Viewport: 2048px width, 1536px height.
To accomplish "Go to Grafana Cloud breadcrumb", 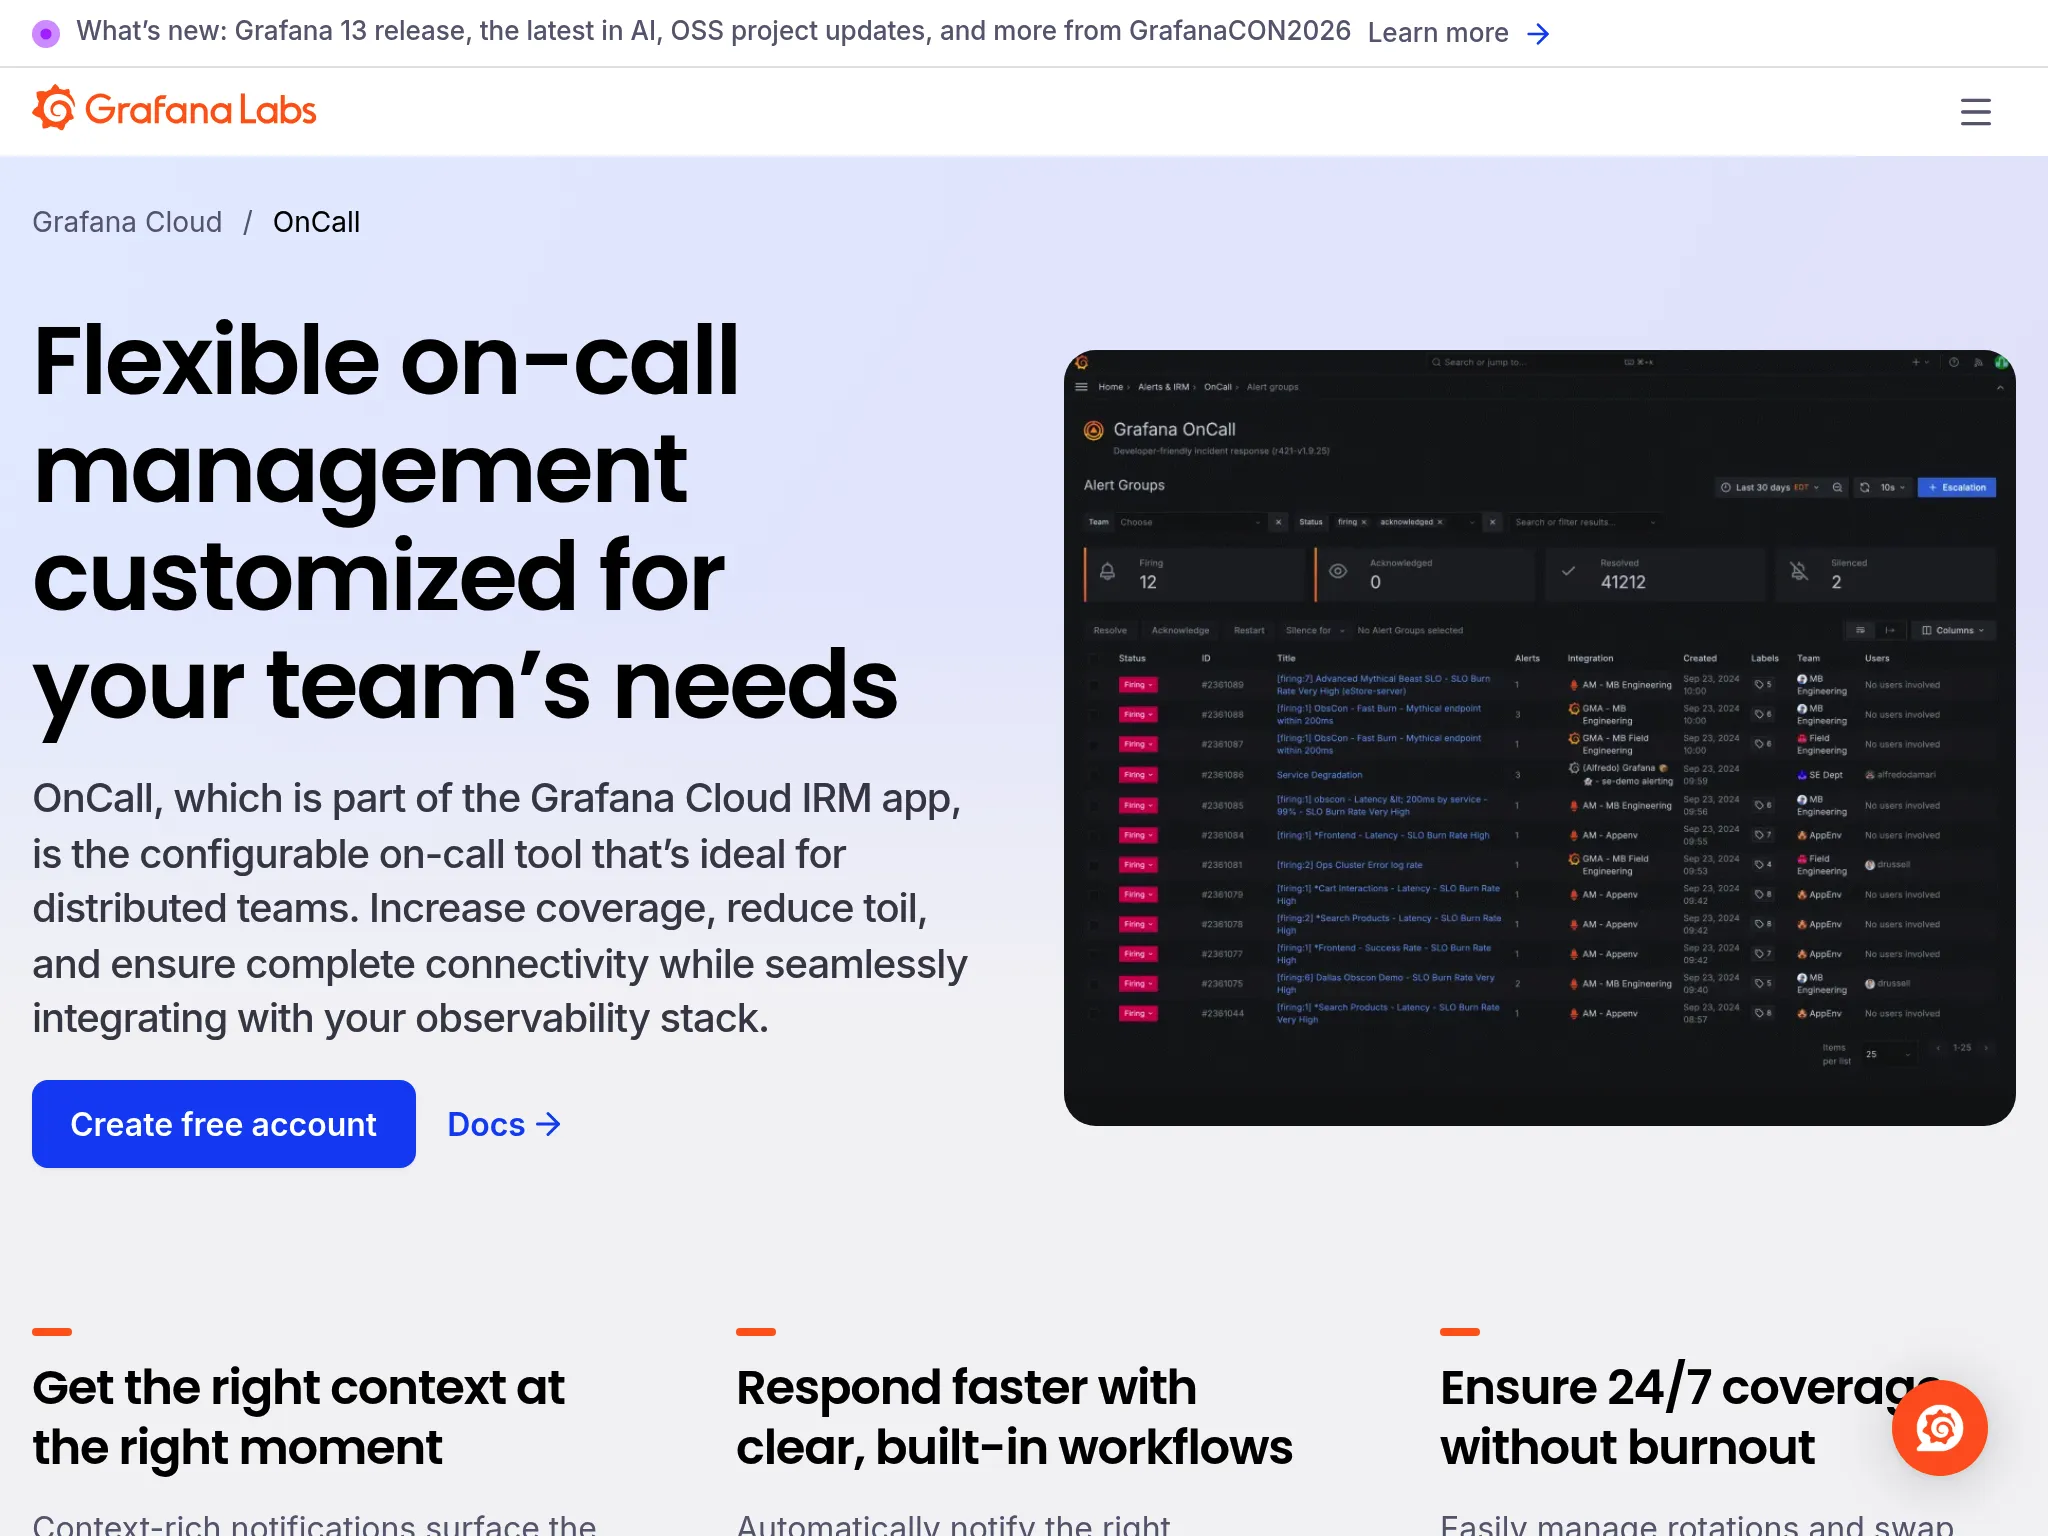I will (x=127, y=222).
